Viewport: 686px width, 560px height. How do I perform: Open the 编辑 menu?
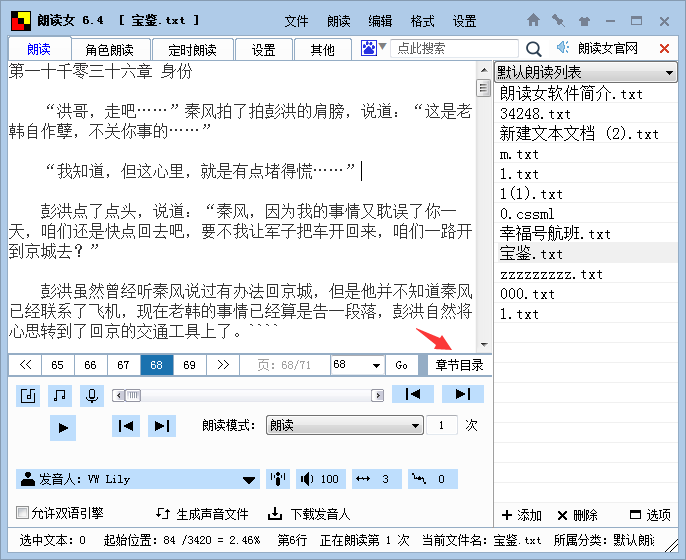tap(380, 21)
